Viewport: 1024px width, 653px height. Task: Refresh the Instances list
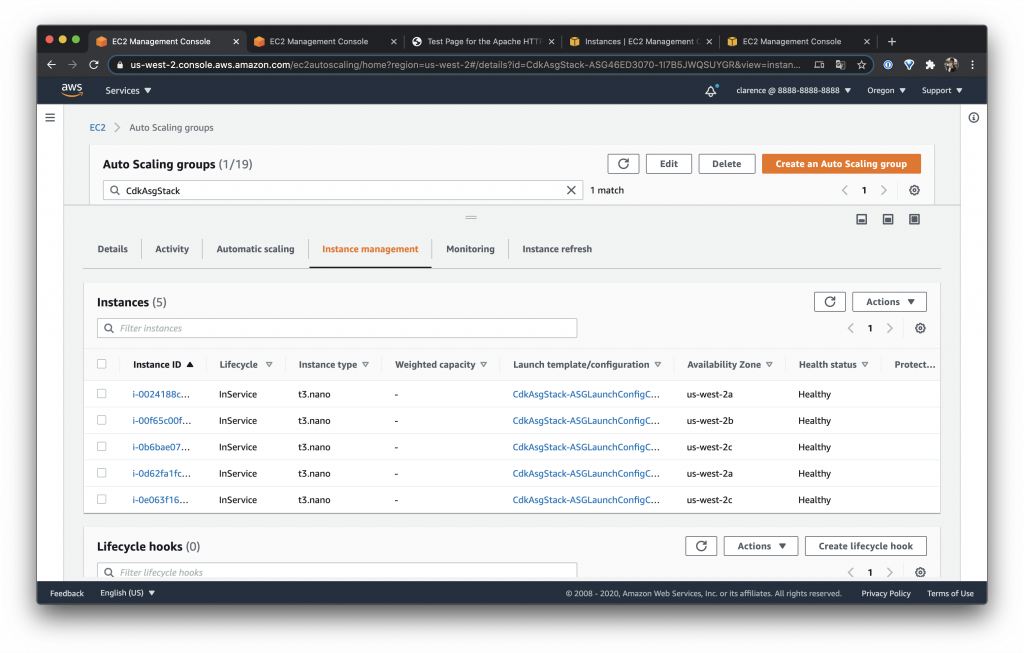[829, 302]
